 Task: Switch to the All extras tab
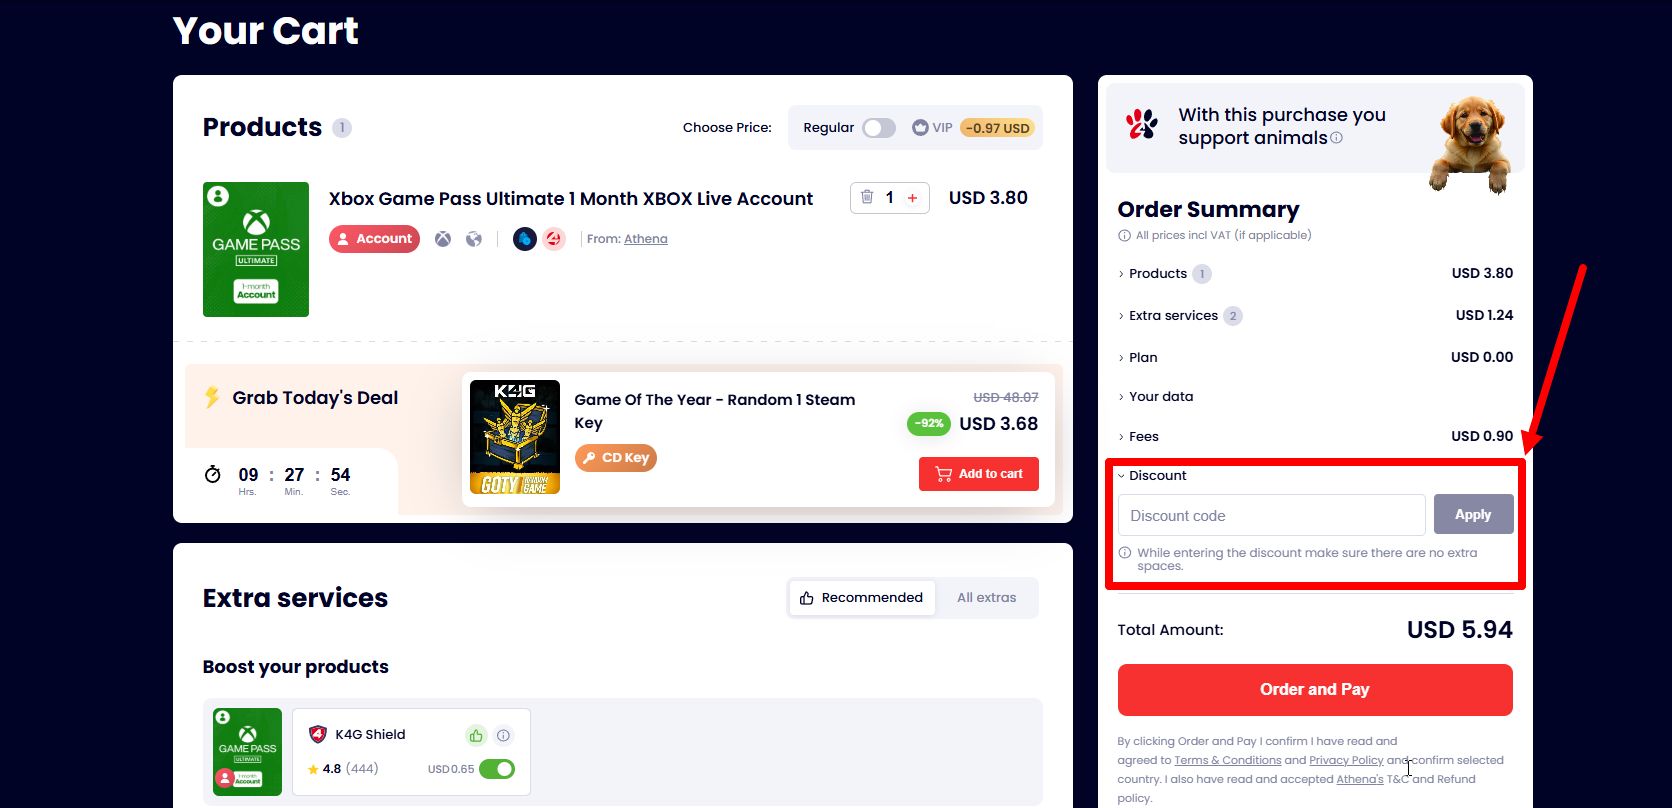986,598
